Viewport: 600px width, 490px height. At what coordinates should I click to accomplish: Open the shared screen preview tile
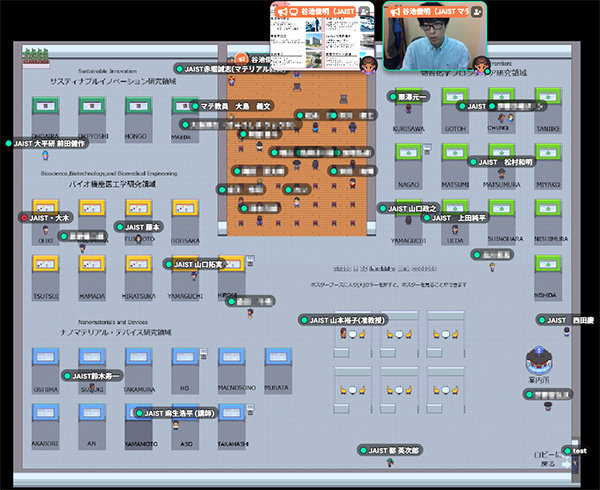tap(324, 42)
